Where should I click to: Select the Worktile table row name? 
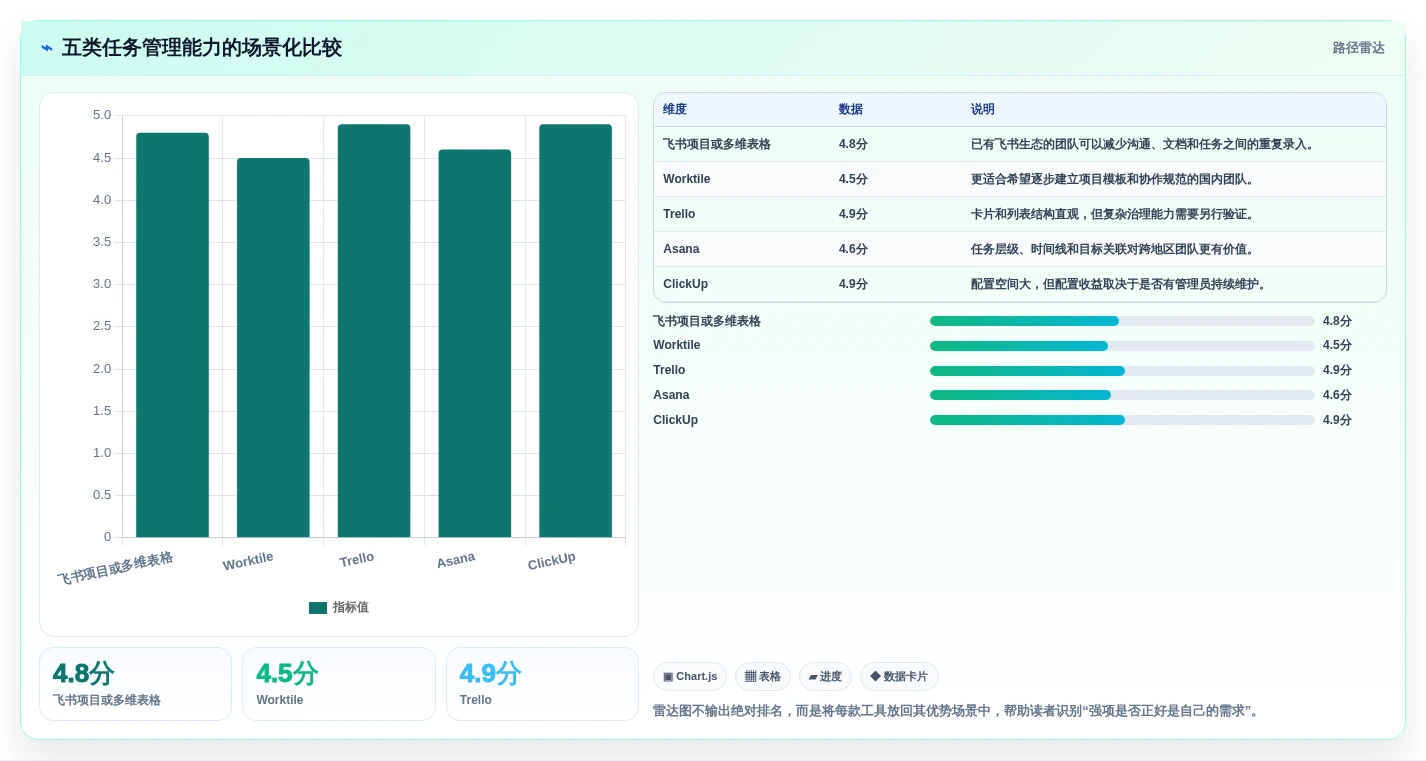tap(687, 179)
